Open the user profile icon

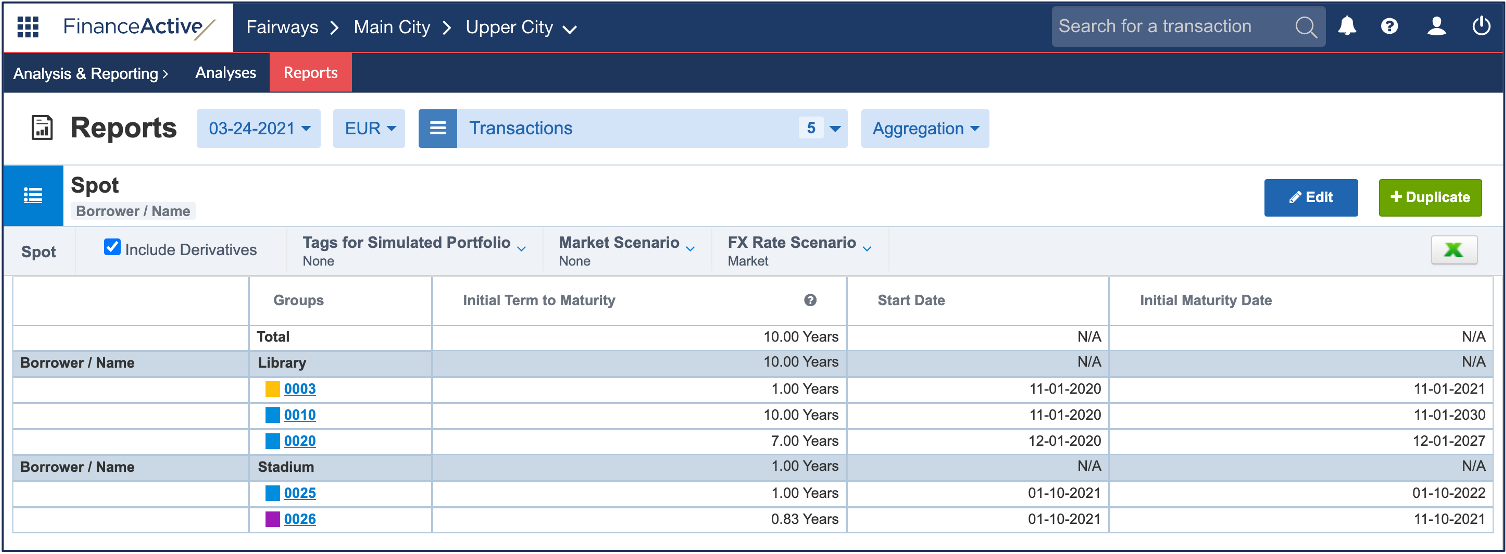tap(1436, 27)
